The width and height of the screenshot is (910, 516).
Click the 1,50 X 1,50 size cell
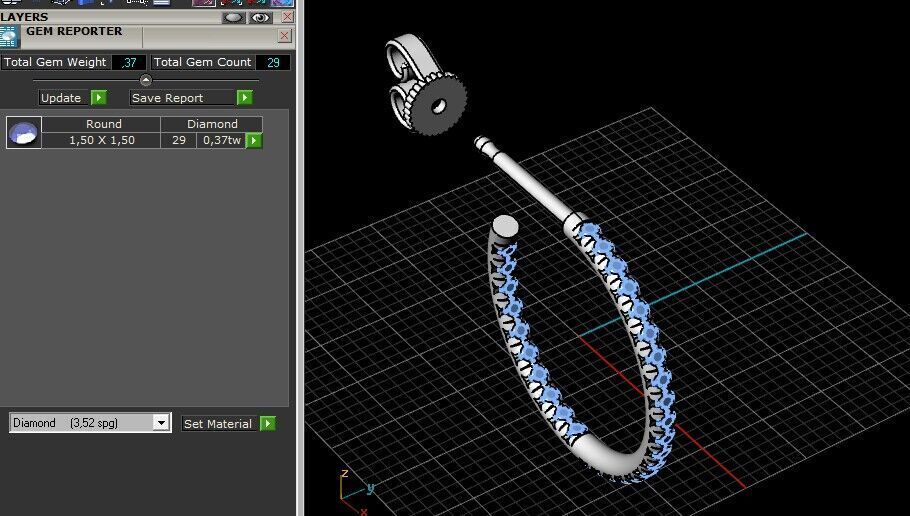point(102,140)
